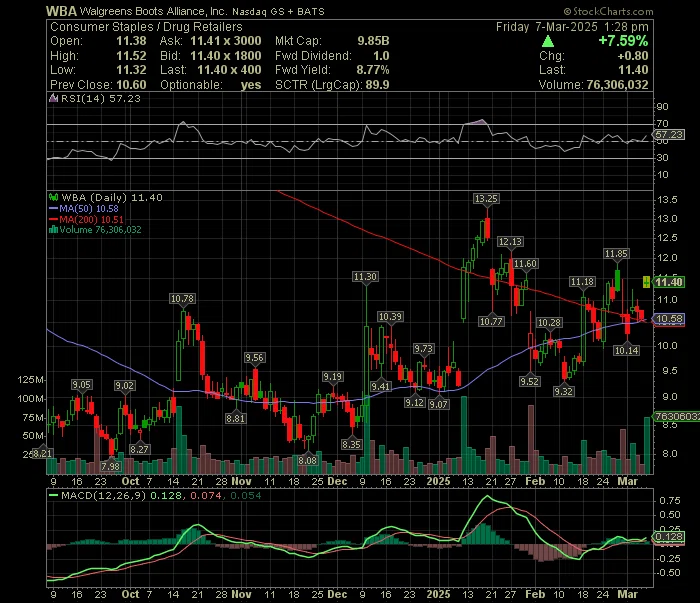Click the Friday 7-Mar-2025 1:28 pm timestamp
The image size is (700, 603).
coord(572,27)
